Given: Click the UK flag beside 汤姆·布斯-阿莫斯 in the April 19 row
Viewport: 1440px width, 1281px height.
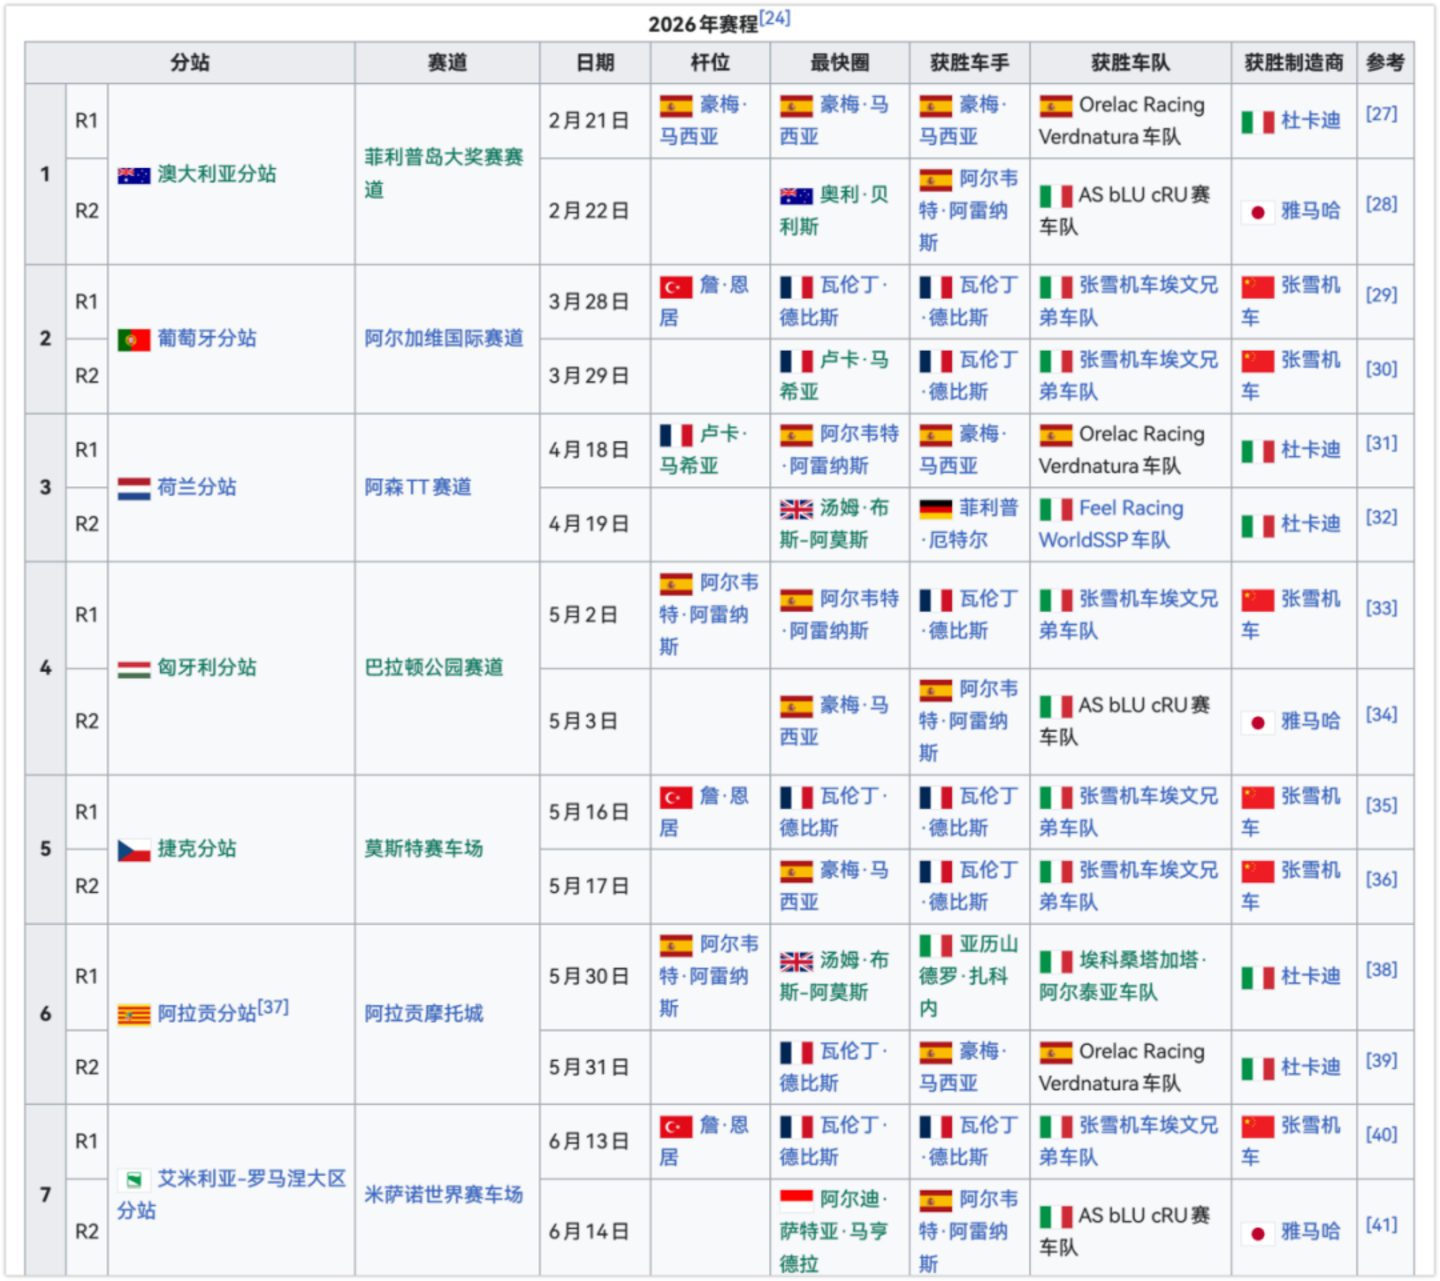Looking at the screenshot, I should (x=796, y=509).
